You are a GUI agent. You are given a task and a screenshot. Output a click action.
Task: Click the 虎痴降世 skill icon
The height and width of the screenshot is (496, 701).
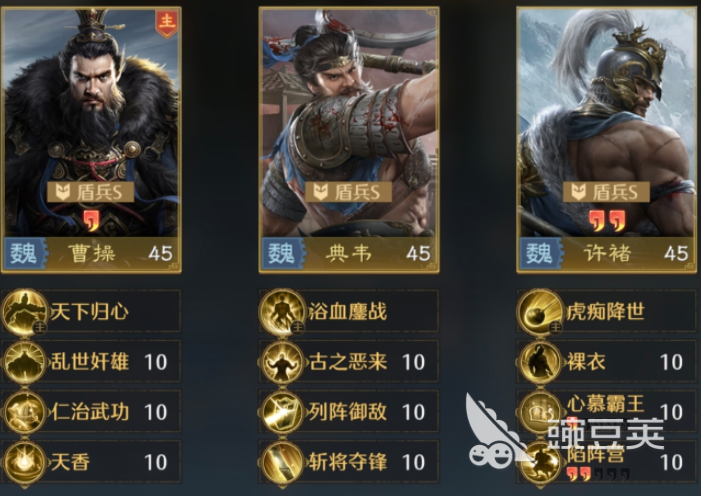click(x=540, y=311)
